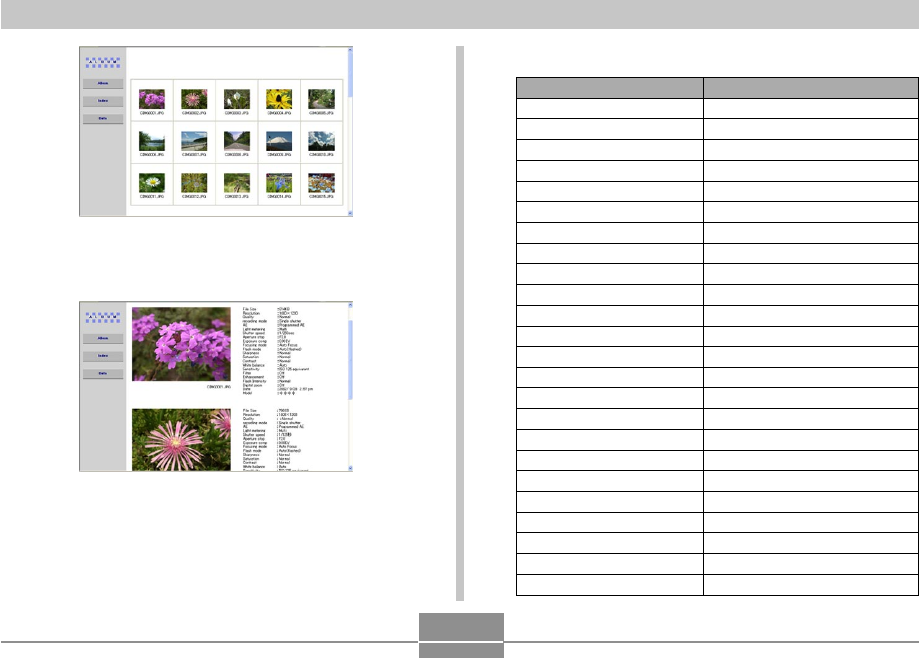The image size is (919, 658).
Task: Select the forest path thumbnail CIMG0005.JPG
Action: 321,99
